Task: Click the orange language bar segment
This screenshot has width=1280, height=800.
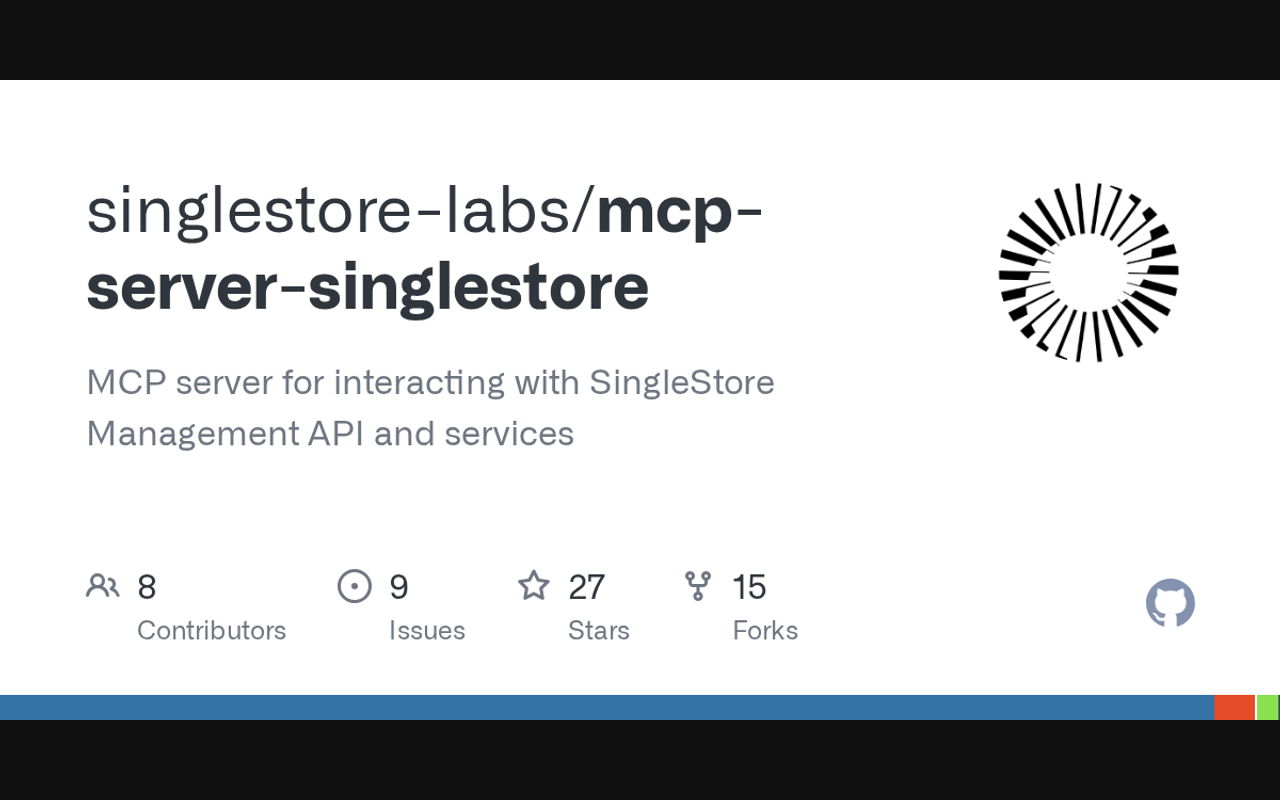Action: pos(1234,707)
